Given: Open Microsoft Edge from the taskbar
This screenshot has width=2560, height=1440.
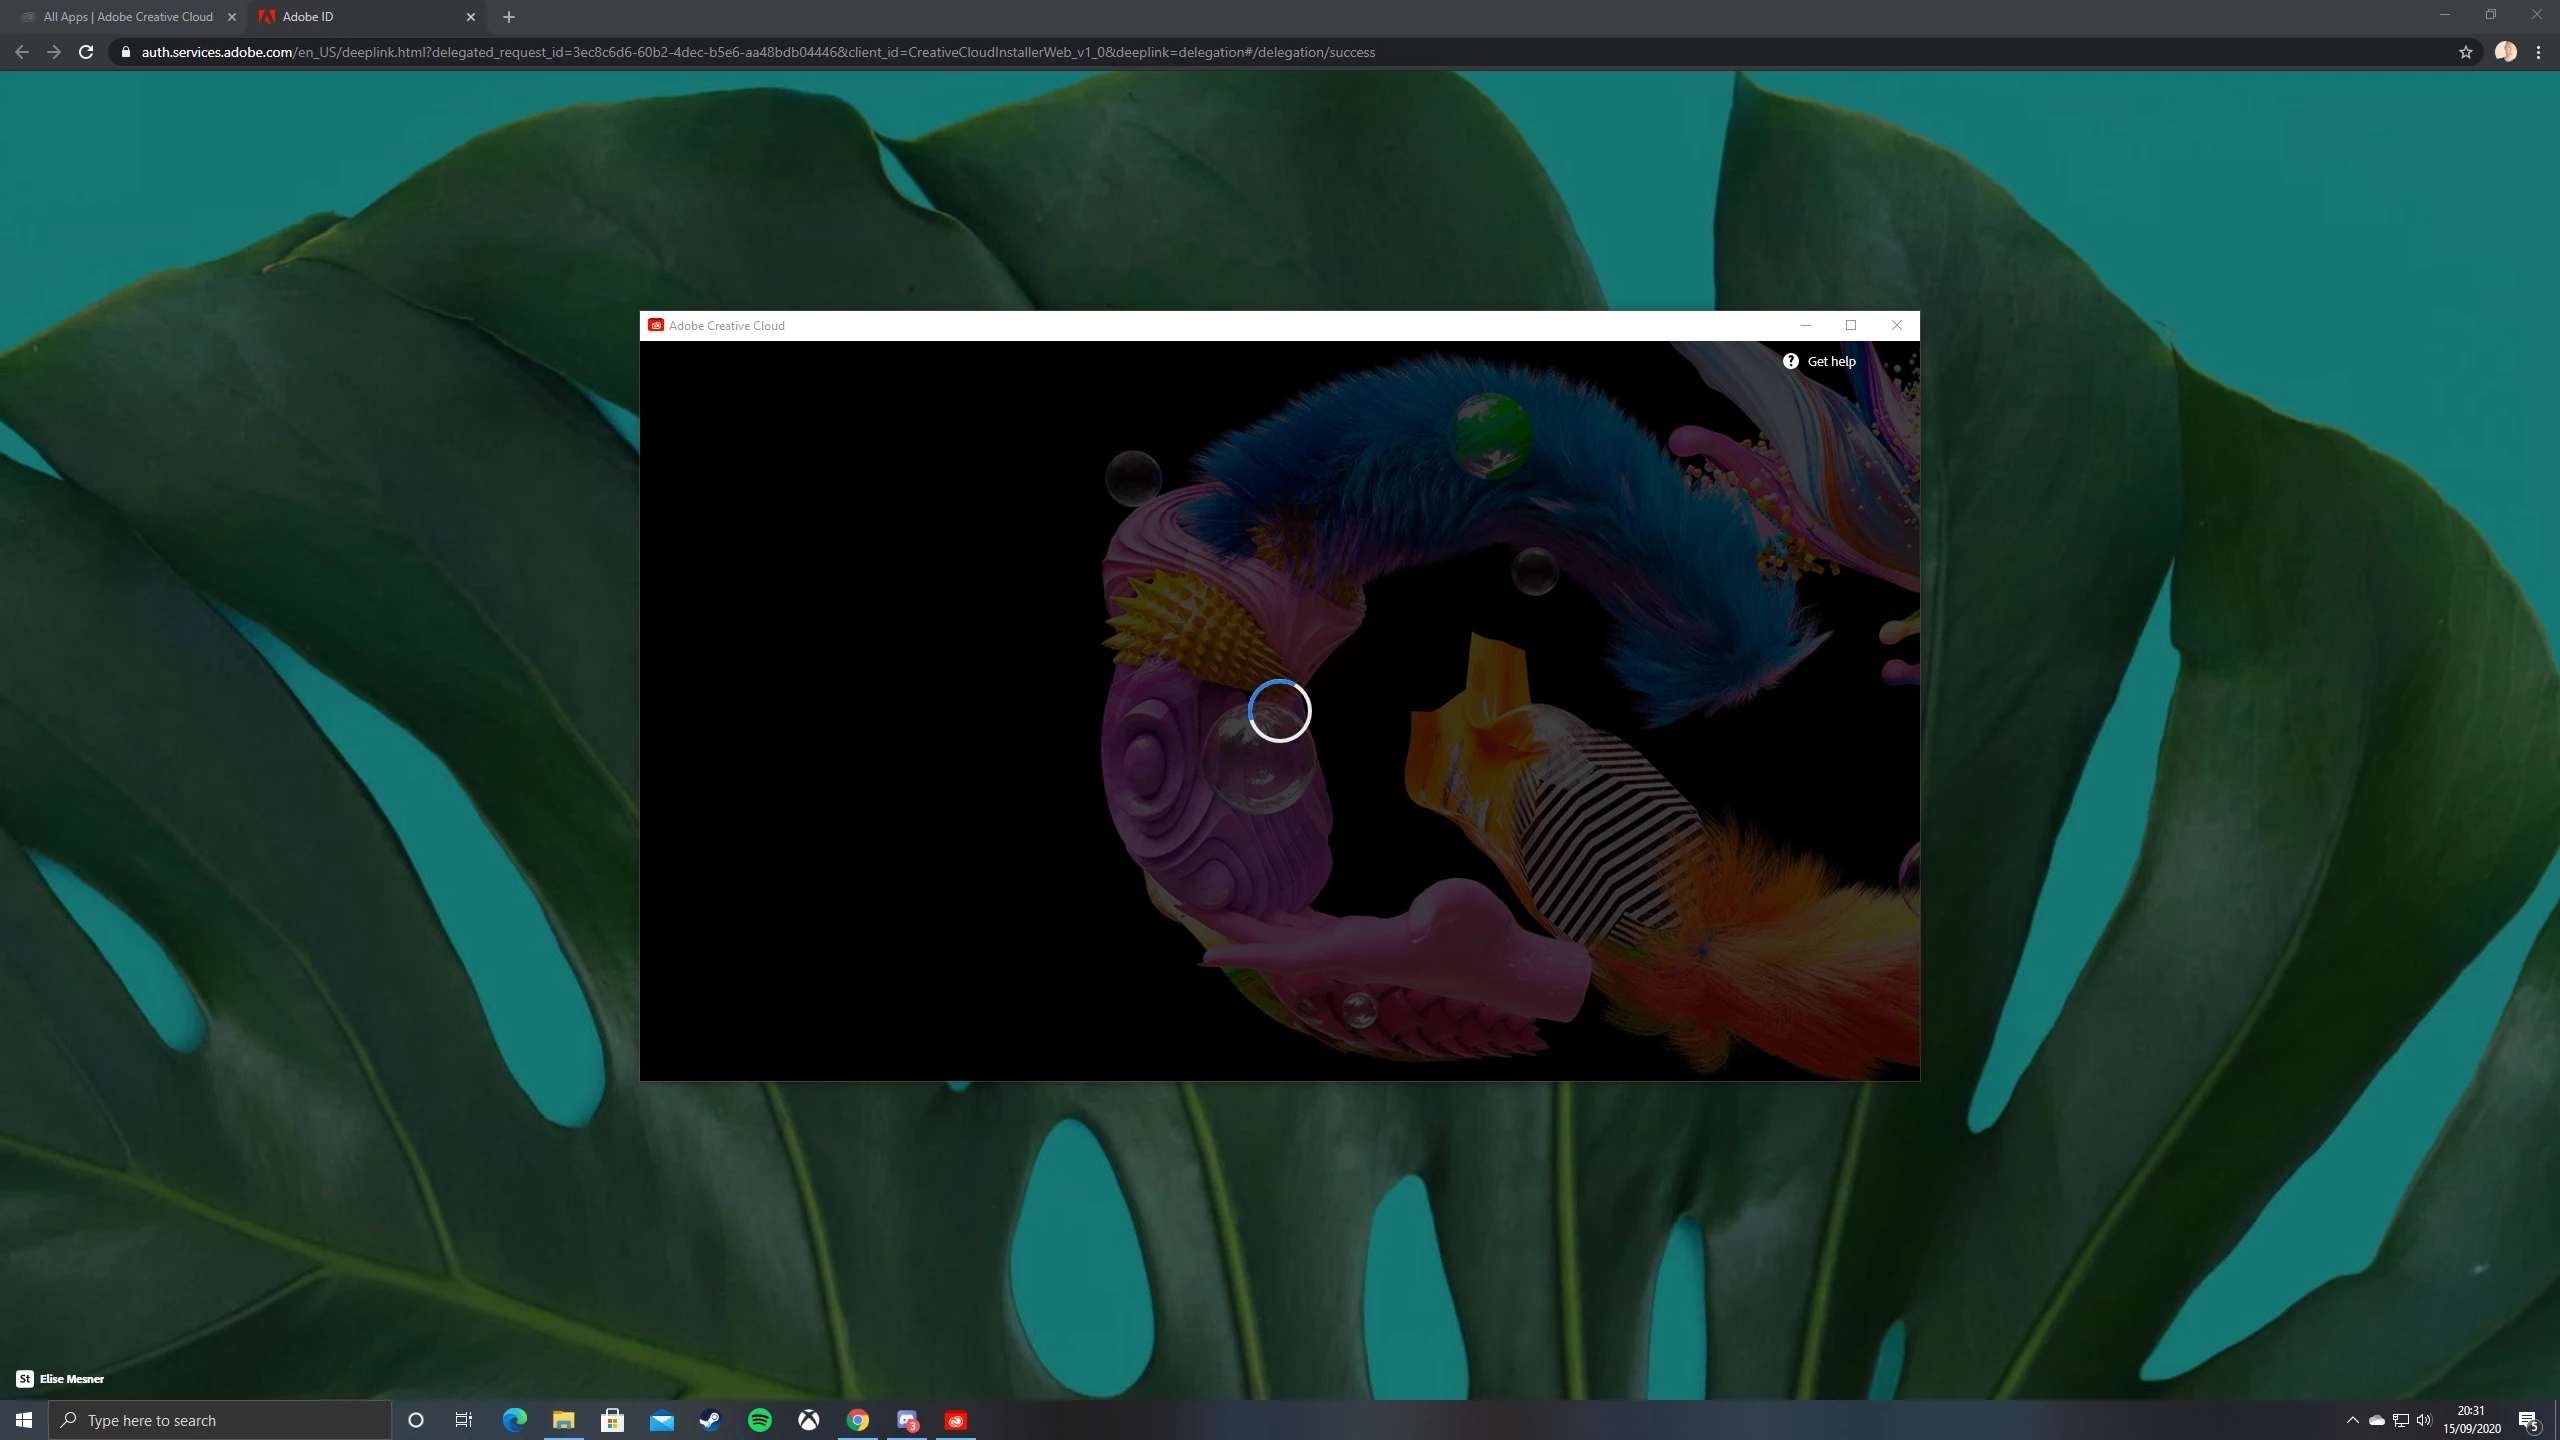Looking at the screenshot, I should (x=514, y=1420).
